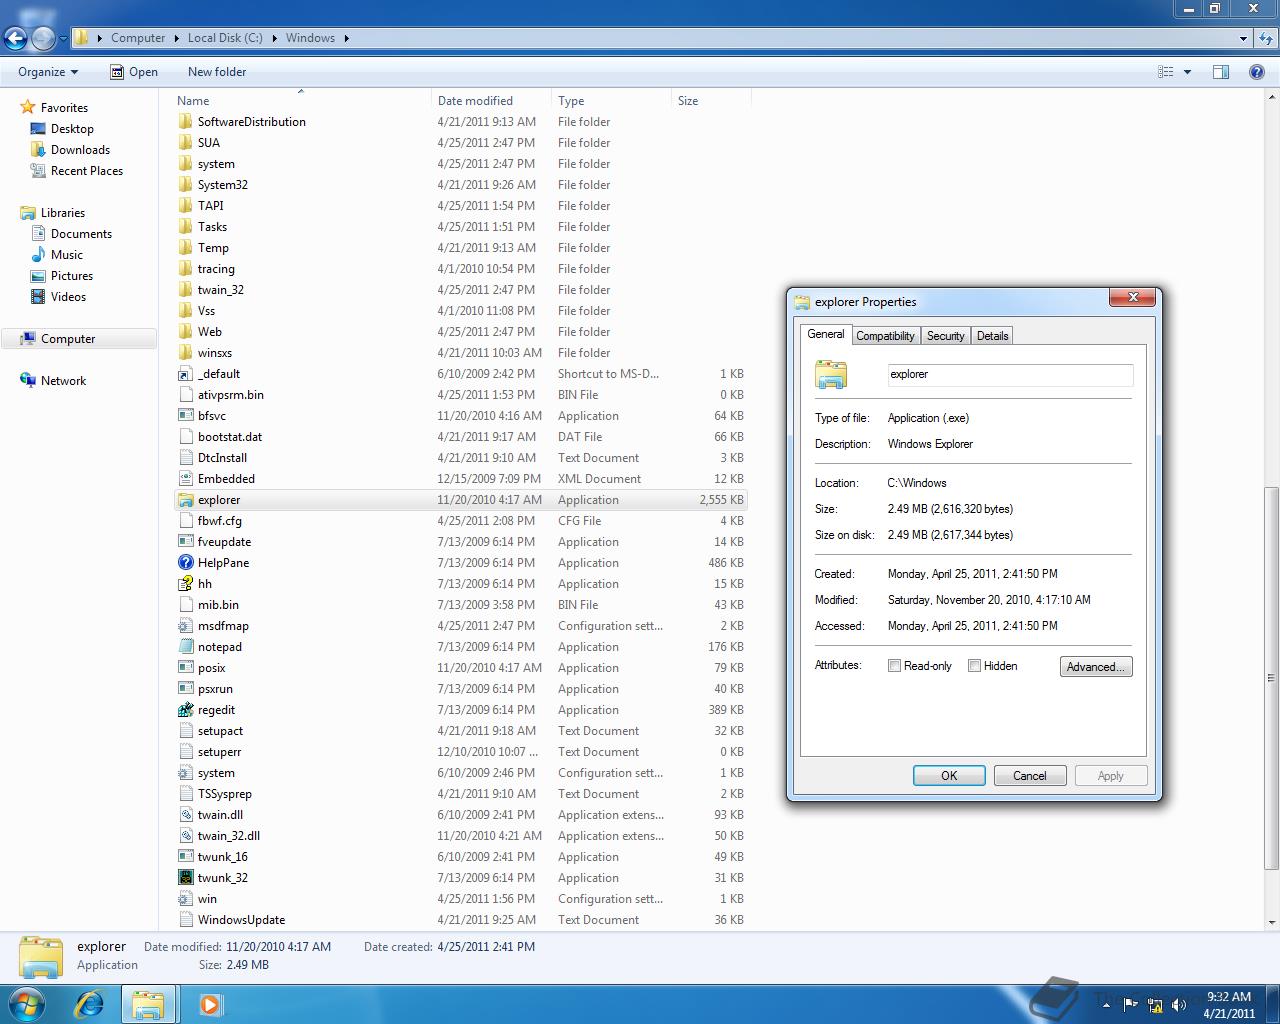The image size is (1280, 1024).
Task: Select the notepad file icon
Action: [x=185, y=647]
